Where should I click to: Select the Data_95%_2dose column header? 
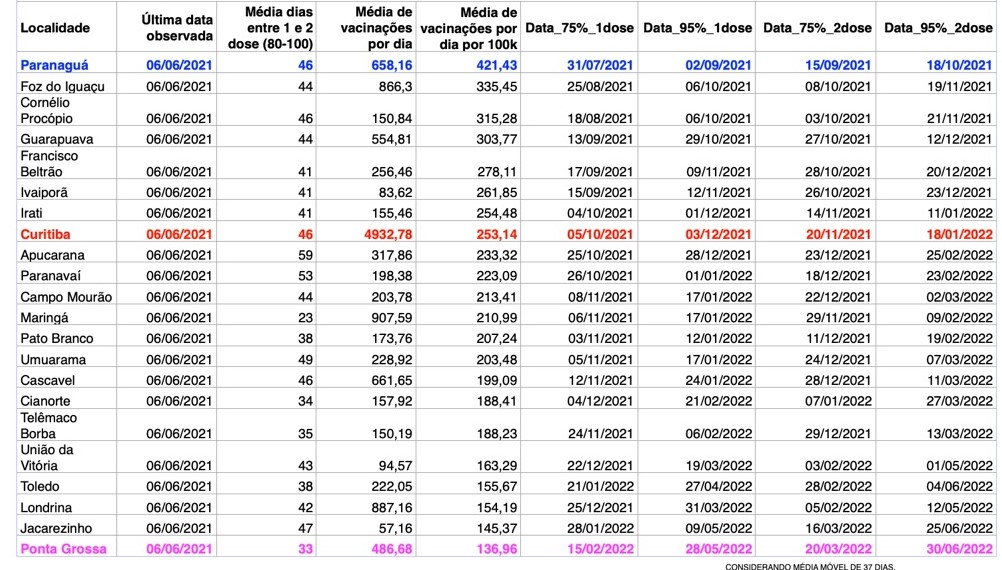coord(938,28)
